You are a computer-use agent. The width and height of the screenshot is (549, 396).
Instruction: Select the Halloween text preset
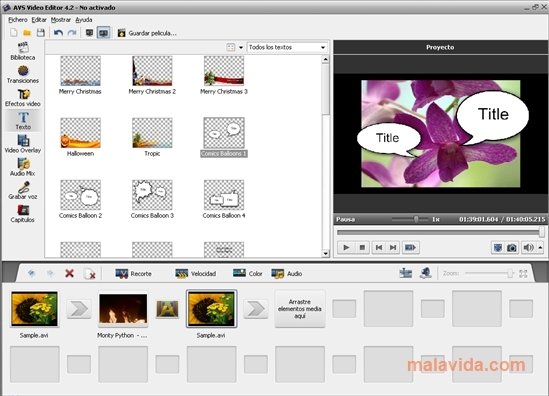coord(80,137)
